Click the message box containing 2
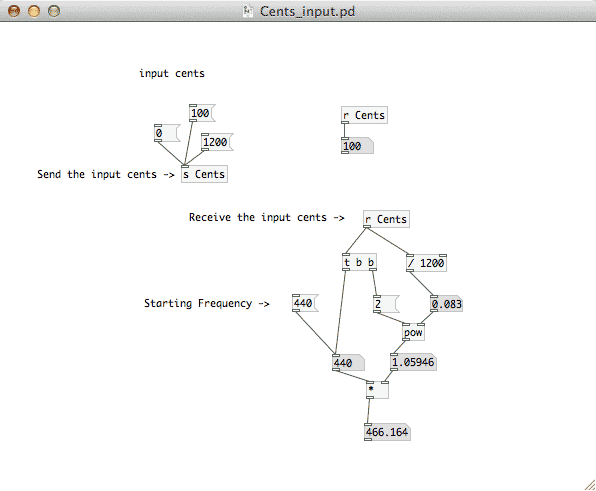596x491 pixels. [386, 304]
